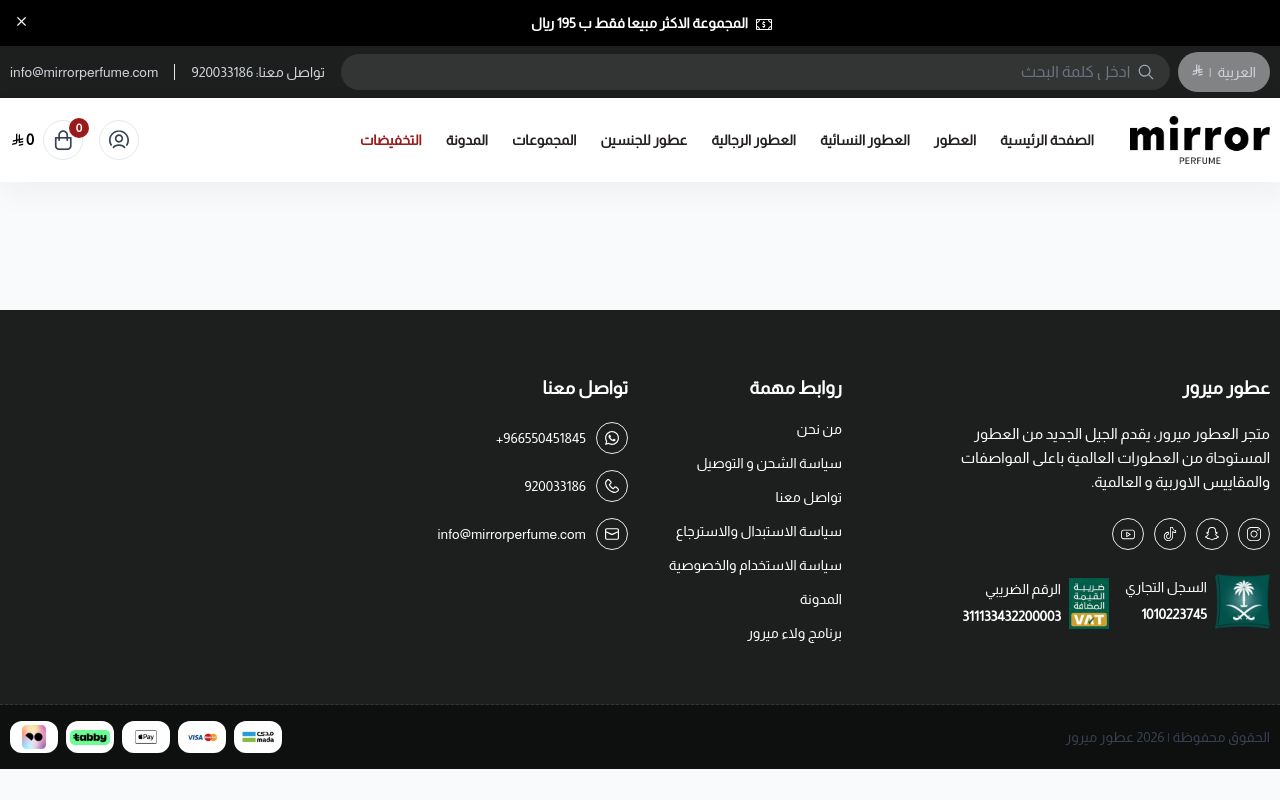Click the mada payment badge

pos(258,737)
